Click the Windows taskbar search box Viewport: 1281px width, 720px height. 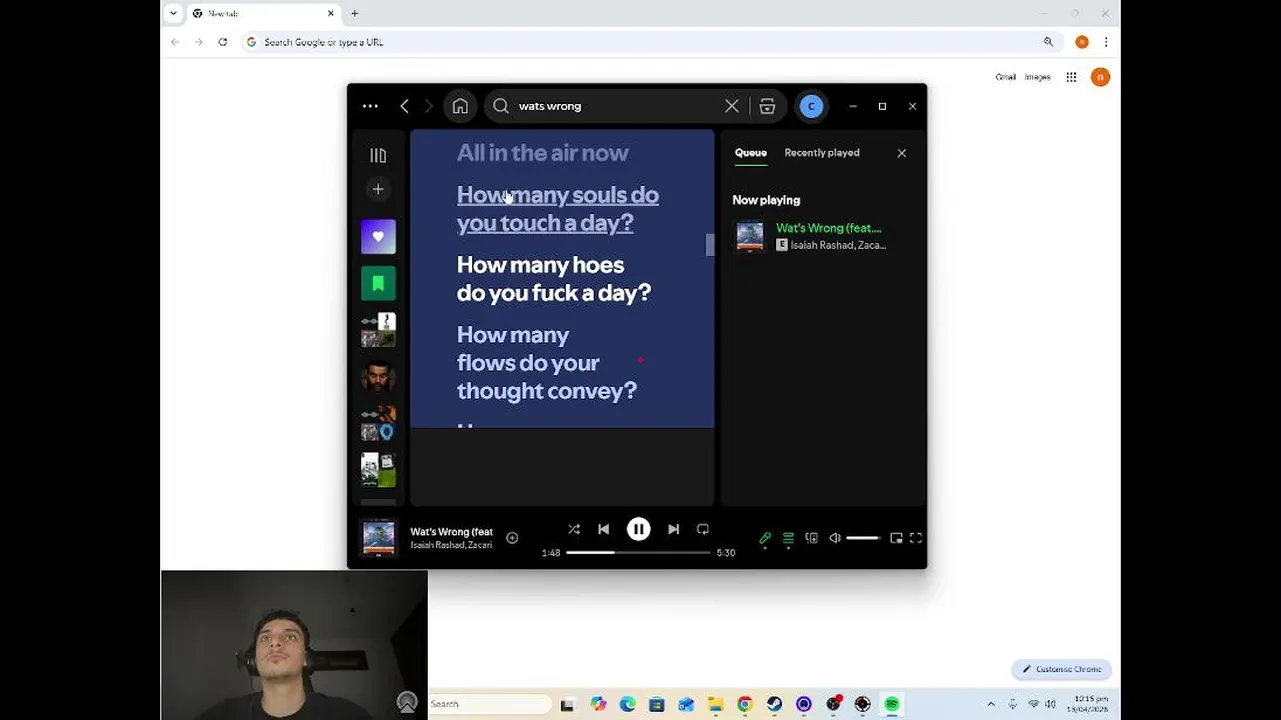point(490,704)
